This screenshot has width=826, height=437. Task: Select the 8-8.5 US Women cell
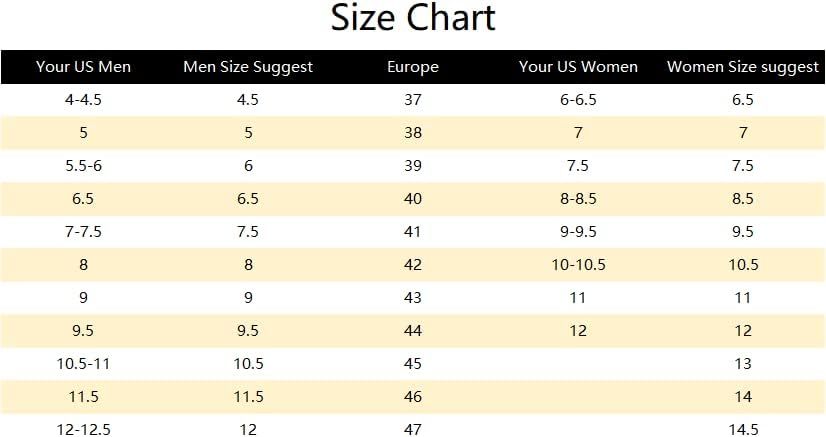pyautogui.click(x=578, y=199)
